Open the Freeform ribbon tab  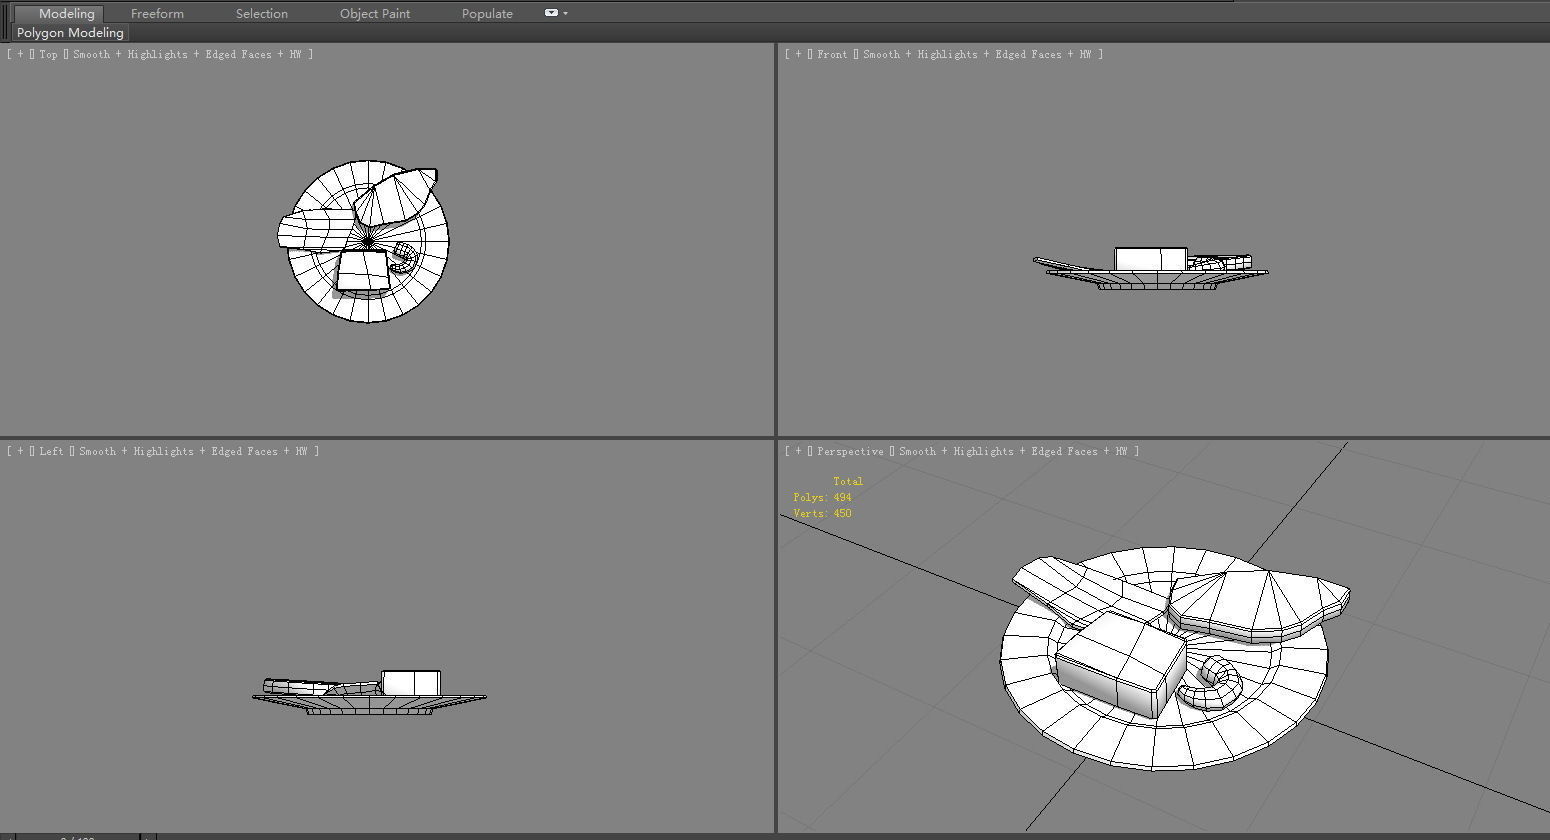pyautogui.click(x=157, y=14)
